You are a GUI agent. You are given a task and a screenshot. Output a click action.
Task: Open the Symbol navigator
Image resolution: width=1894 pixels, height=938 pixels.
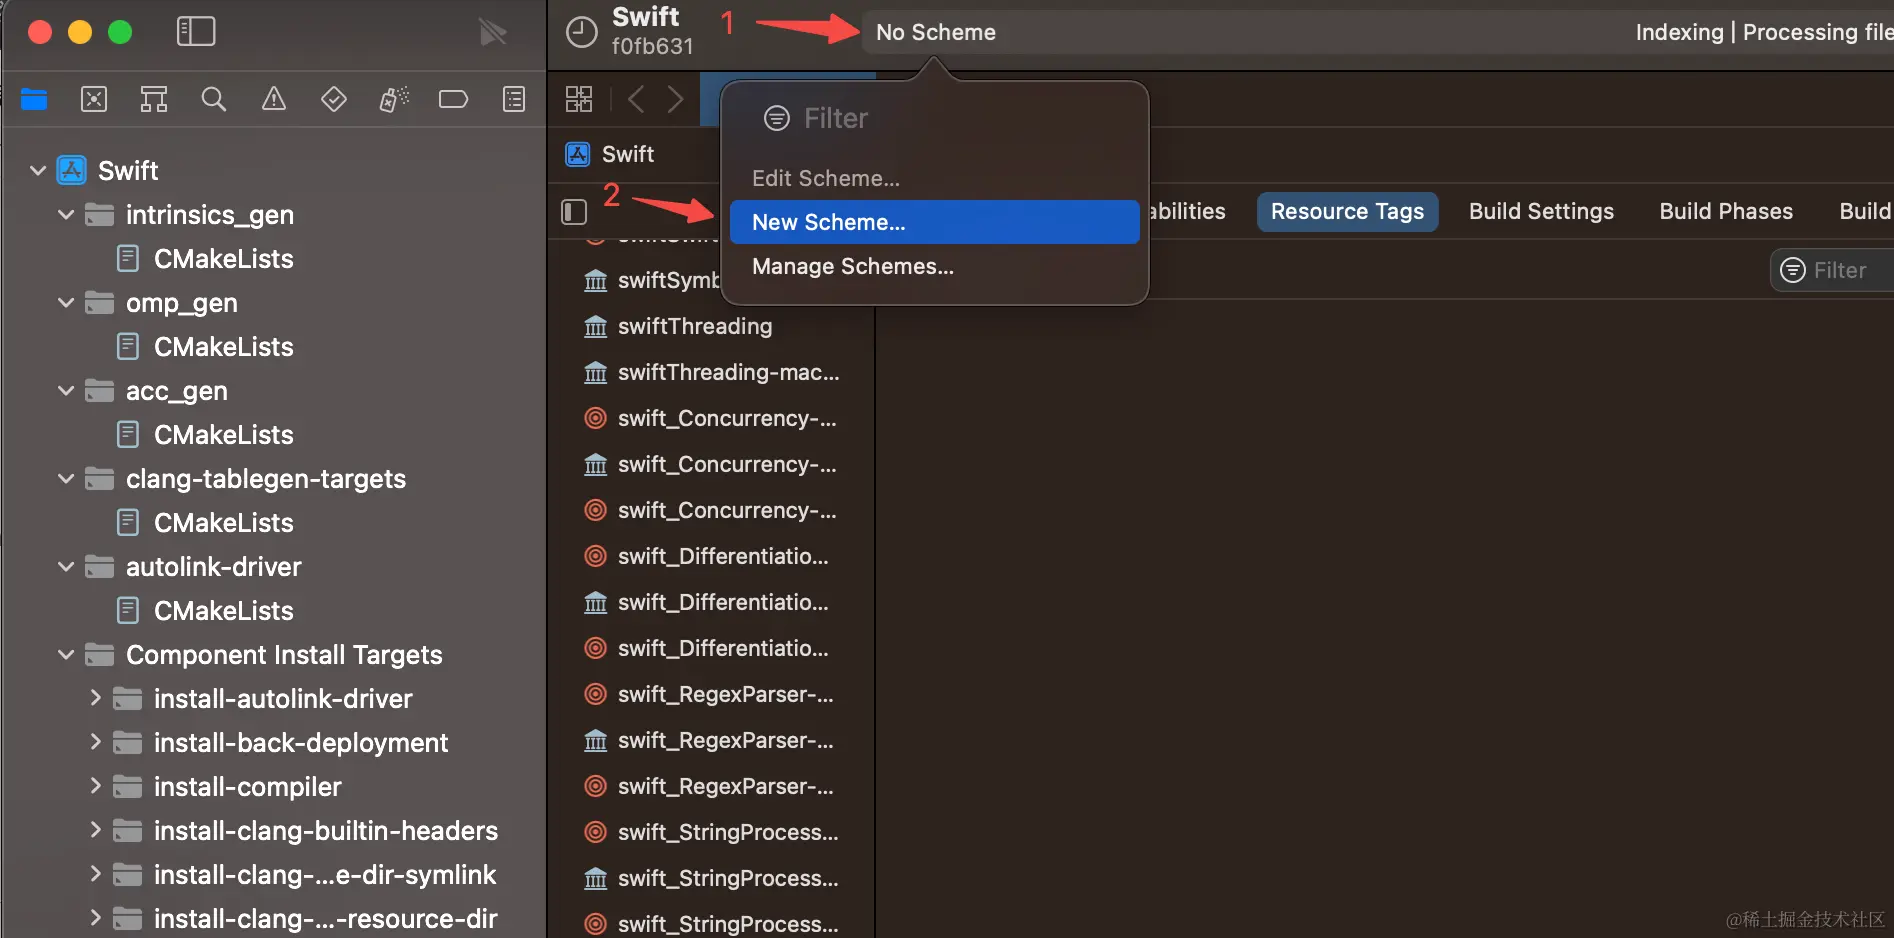[154, 99]
